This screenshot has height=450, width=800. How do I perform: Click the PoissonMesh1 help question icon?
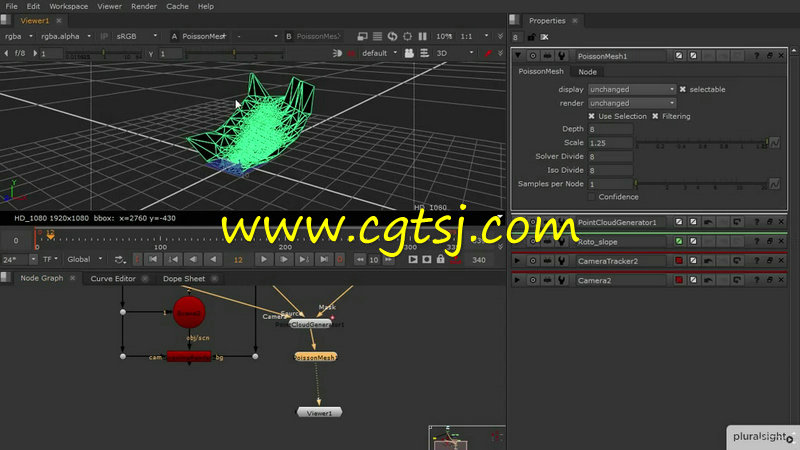tap(756, 56)
